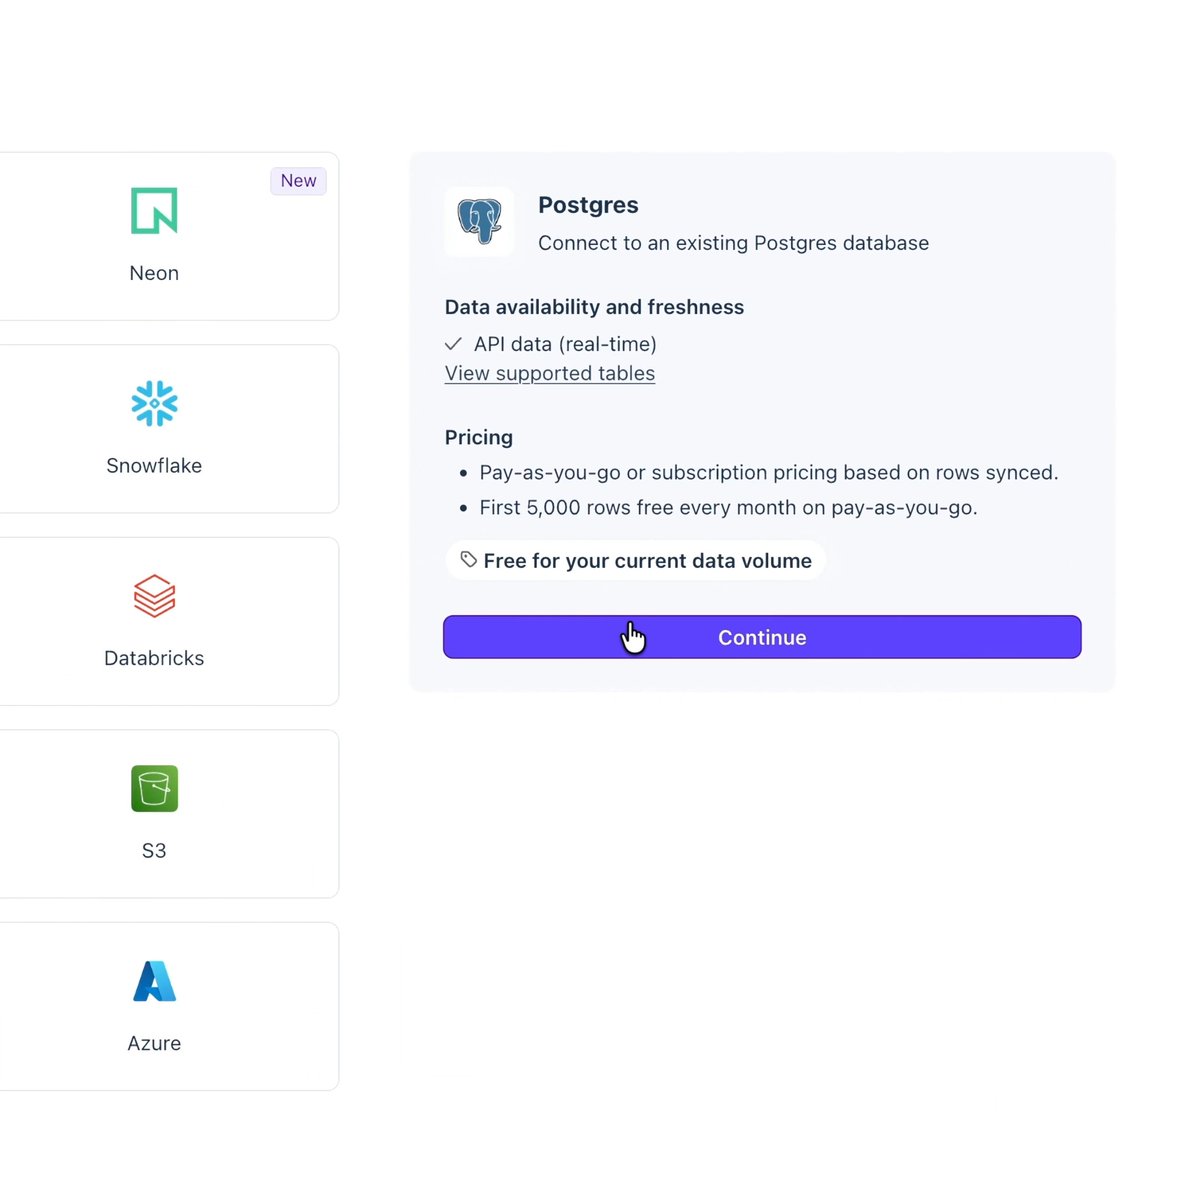Choose the red Databricks stacked-layers icon

(154, 596)
